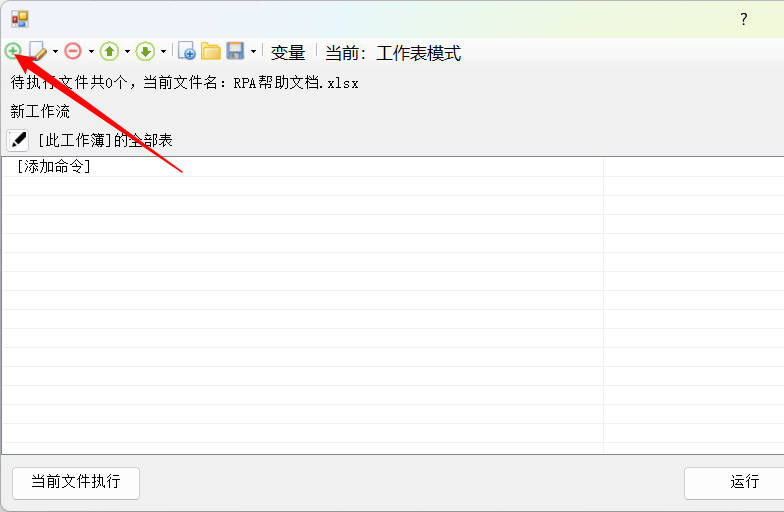This screenshot has width=784, height=512.
Task: Create a new workflow document
Action: point(186,51)
